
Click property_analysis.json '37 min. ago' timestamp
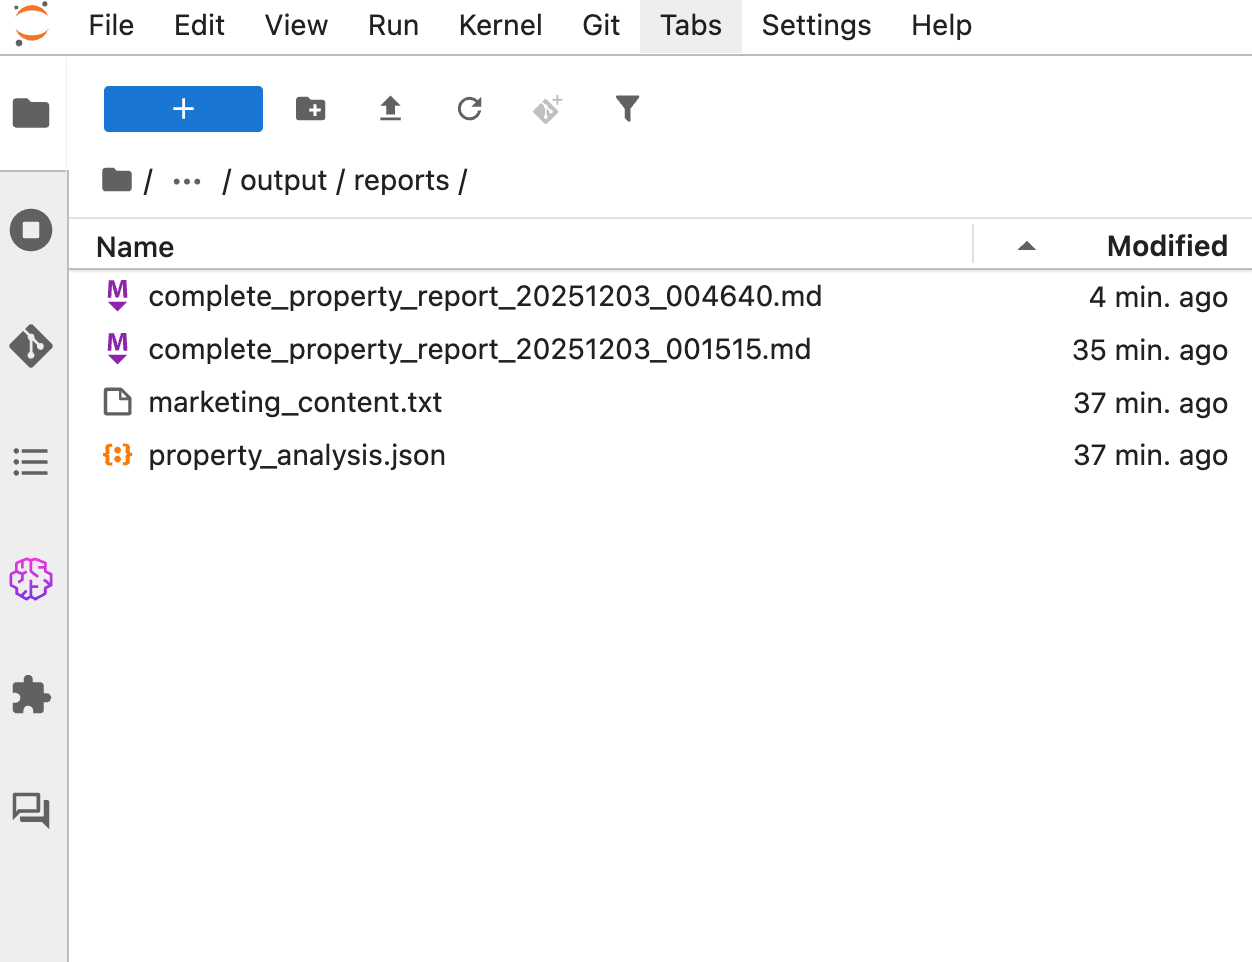point(1150,455)
